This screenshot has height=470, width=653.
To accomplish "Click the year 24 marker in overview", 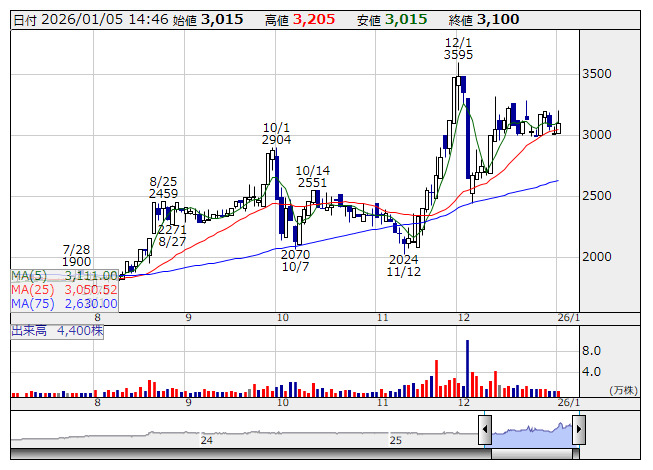I will pyautogui.click(x=207, y=440).
